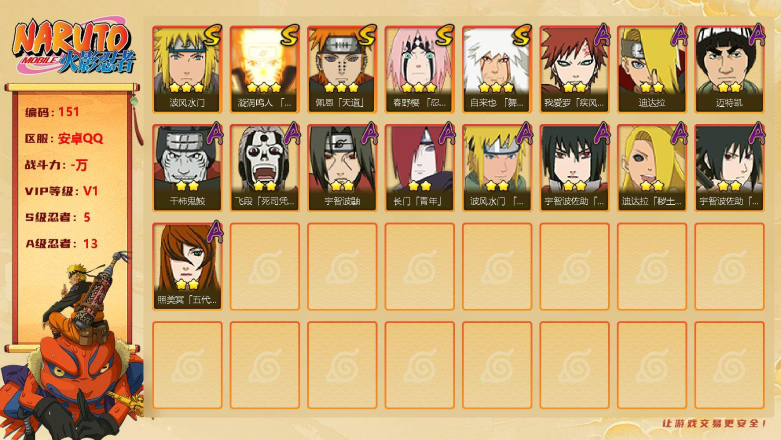Click the S rank badge on 波风水门

point(213,35)
